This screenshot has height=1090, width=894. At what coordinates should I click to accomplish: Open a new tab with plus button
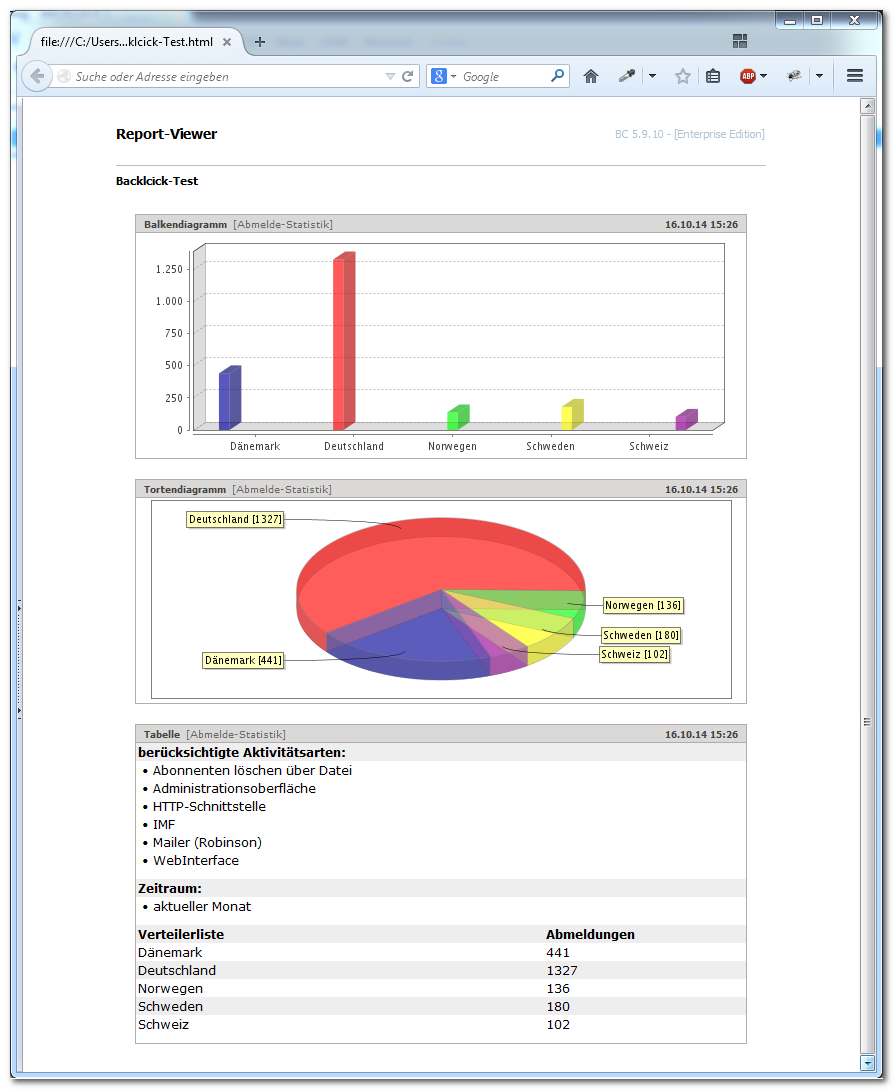tap(260, 42)
